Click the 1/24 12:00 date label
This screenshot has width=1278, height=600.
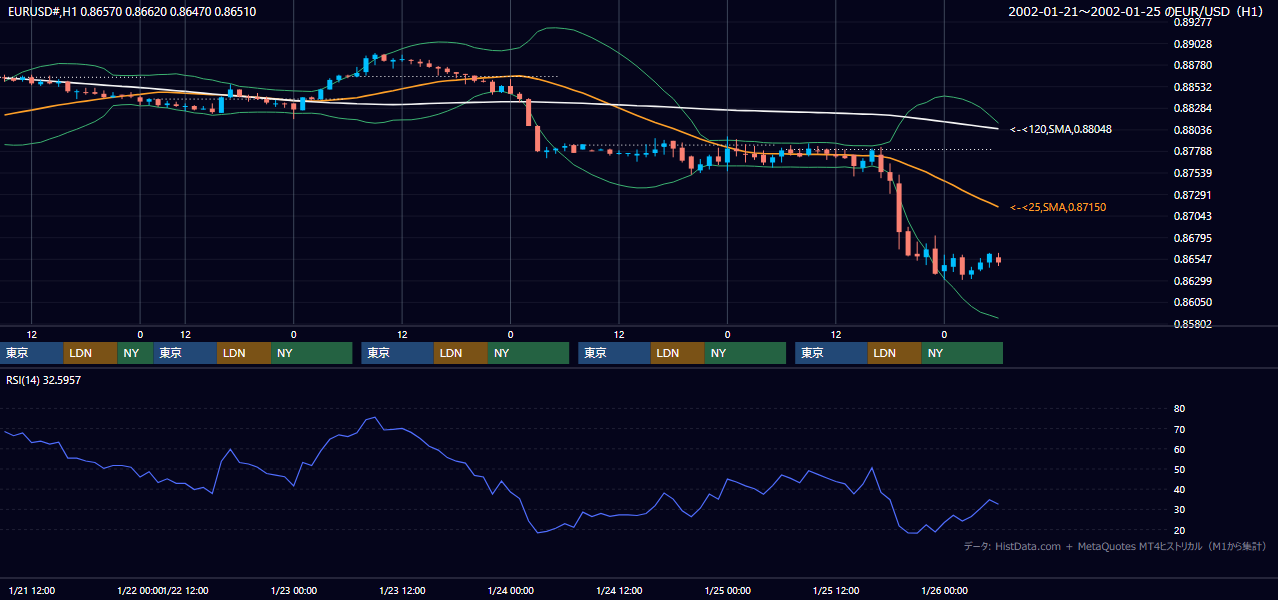coord(619,591)
